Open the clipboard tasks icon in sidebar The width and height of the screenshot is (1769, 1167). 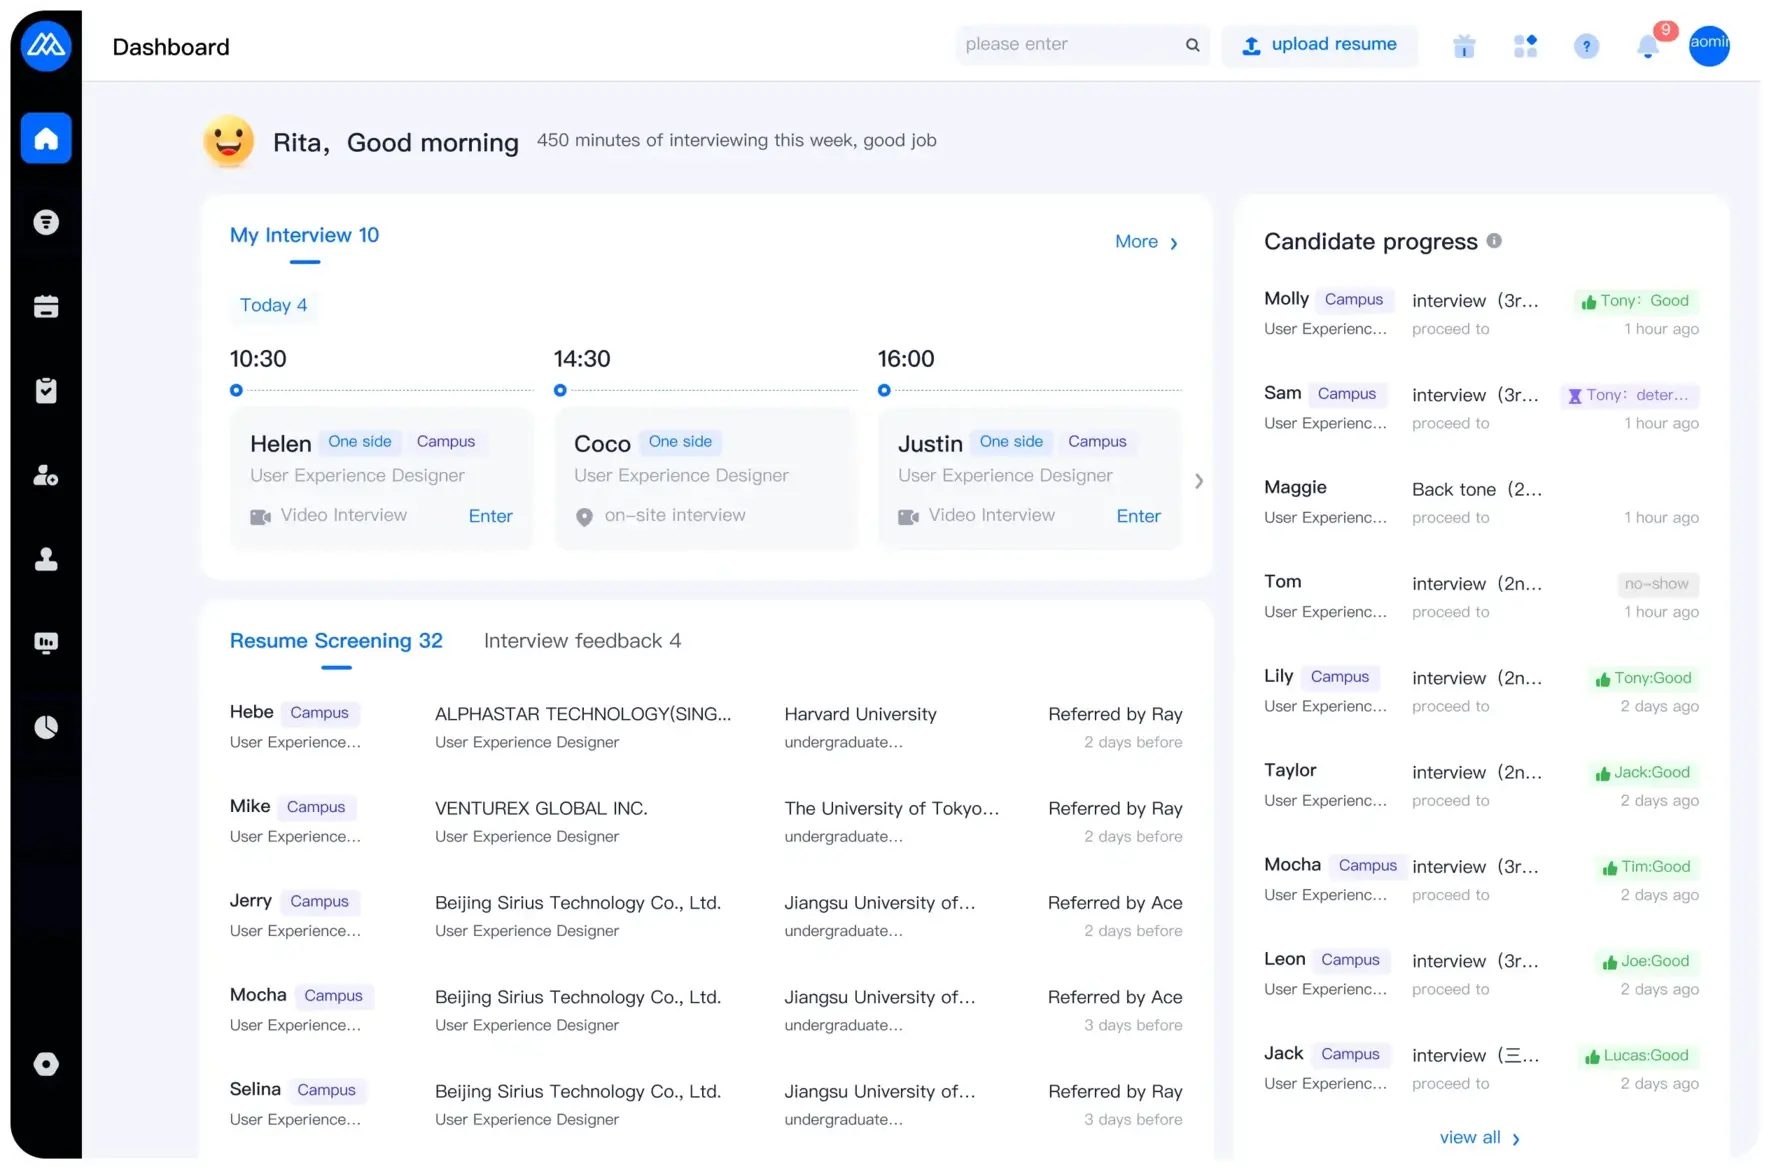point(46,390)
